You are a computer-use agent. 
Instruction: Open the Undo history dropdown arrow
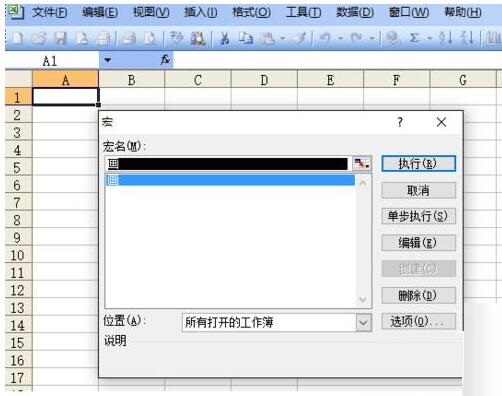pos(341,38)
